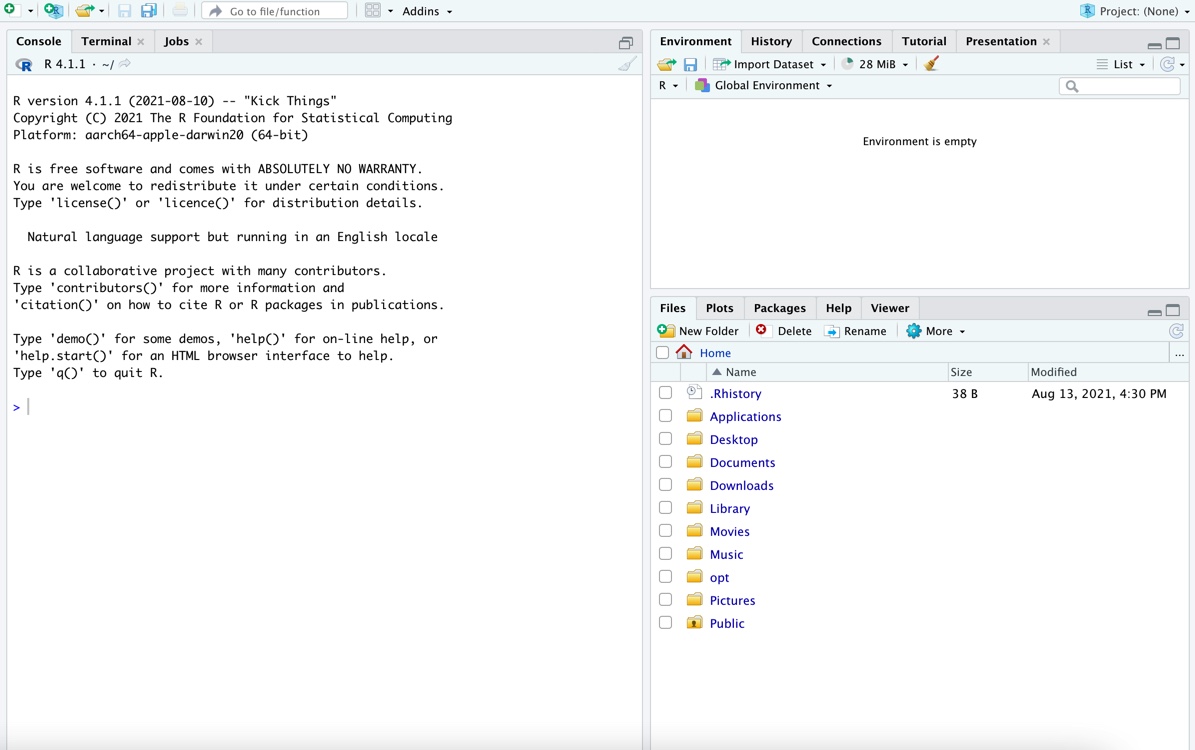
Task: Select the Downloads folder checkbox
Action: tap(665, 485)
